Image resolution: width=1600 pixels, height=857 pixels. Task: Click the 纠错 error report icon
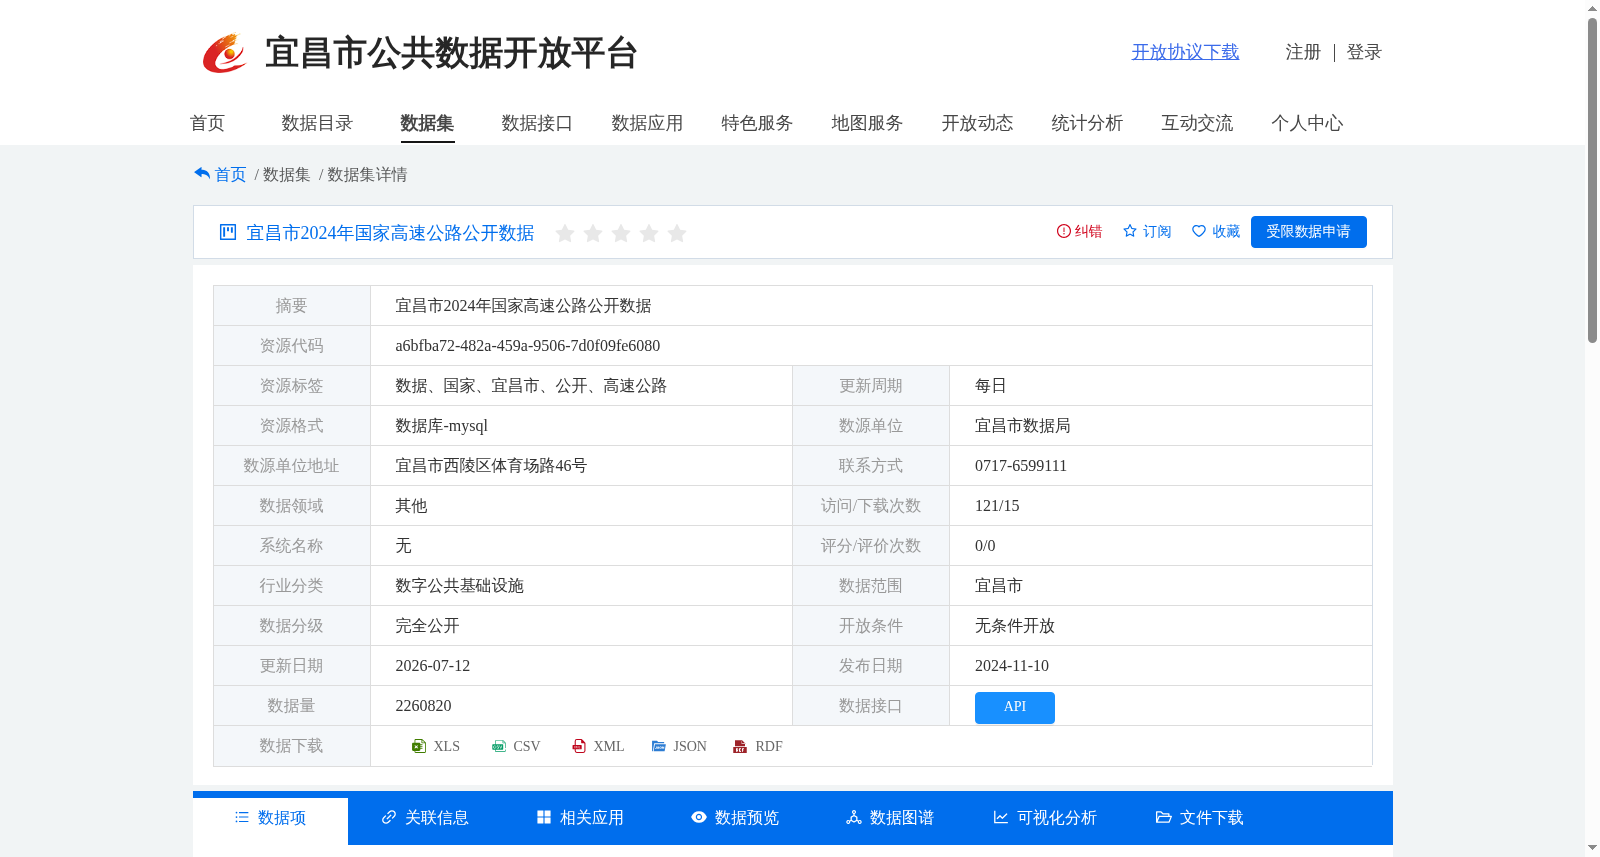[1064, 231]
